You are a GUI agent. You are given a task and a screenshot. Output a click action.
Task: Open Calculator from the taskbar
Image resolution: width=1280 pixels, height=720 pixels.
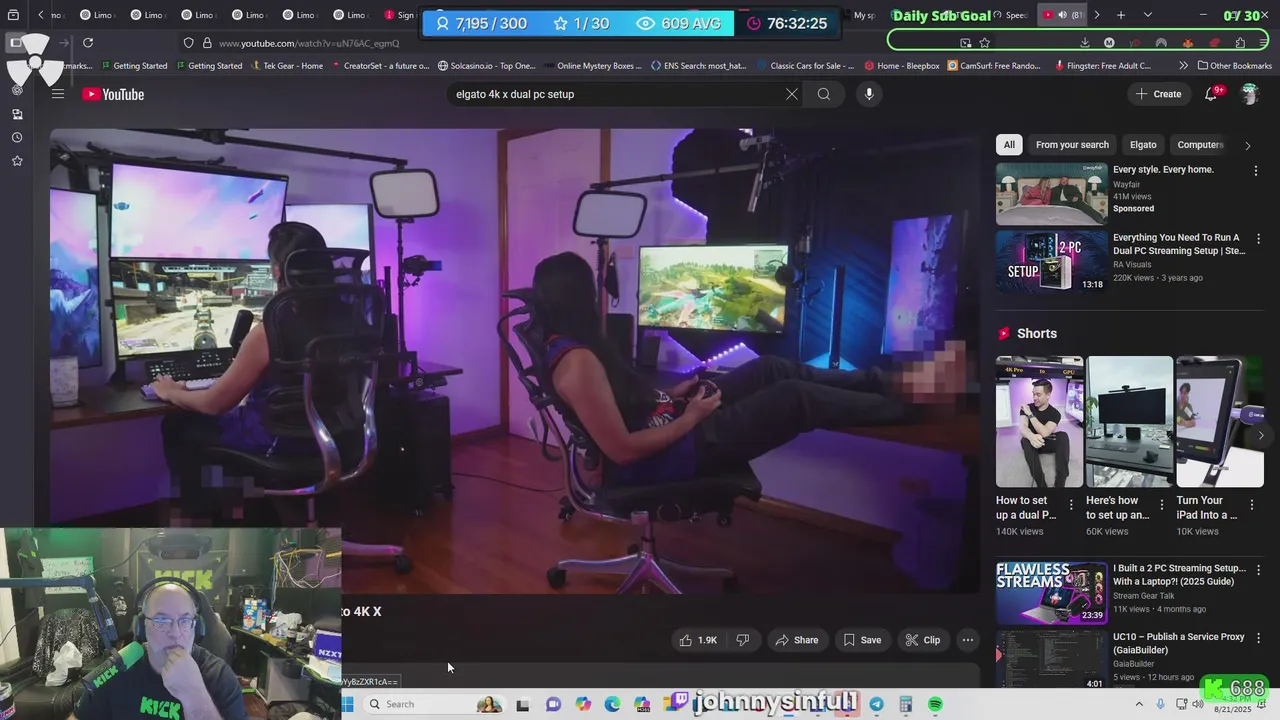click(x=905, y=704)
